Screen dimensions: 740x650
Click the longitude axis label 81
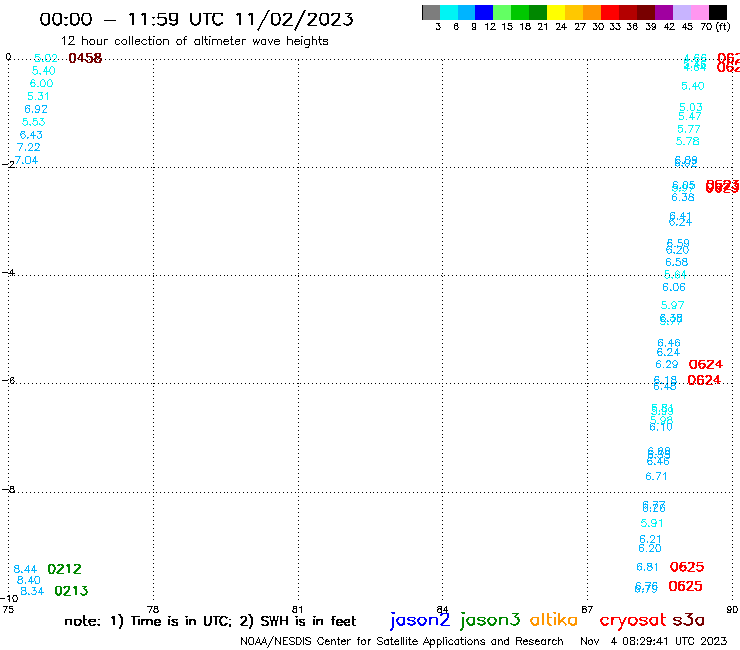tap(297, 609)
